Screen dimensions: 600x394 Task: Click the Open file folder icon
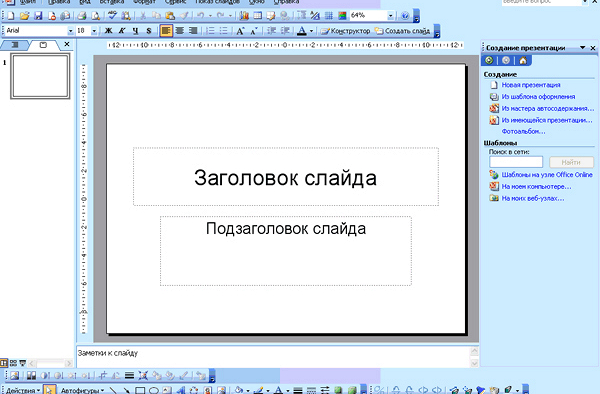(x=24, y=16)
